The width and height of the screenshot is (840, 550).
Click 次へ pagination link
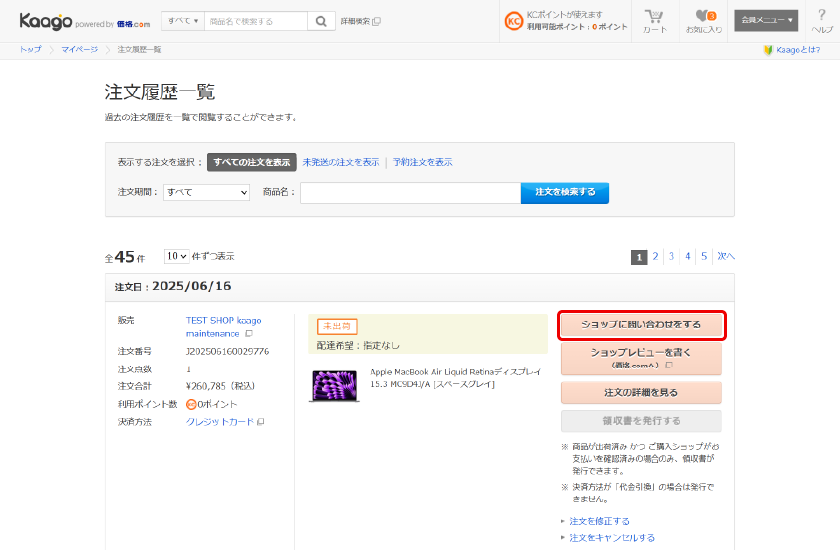click(726, 257)
